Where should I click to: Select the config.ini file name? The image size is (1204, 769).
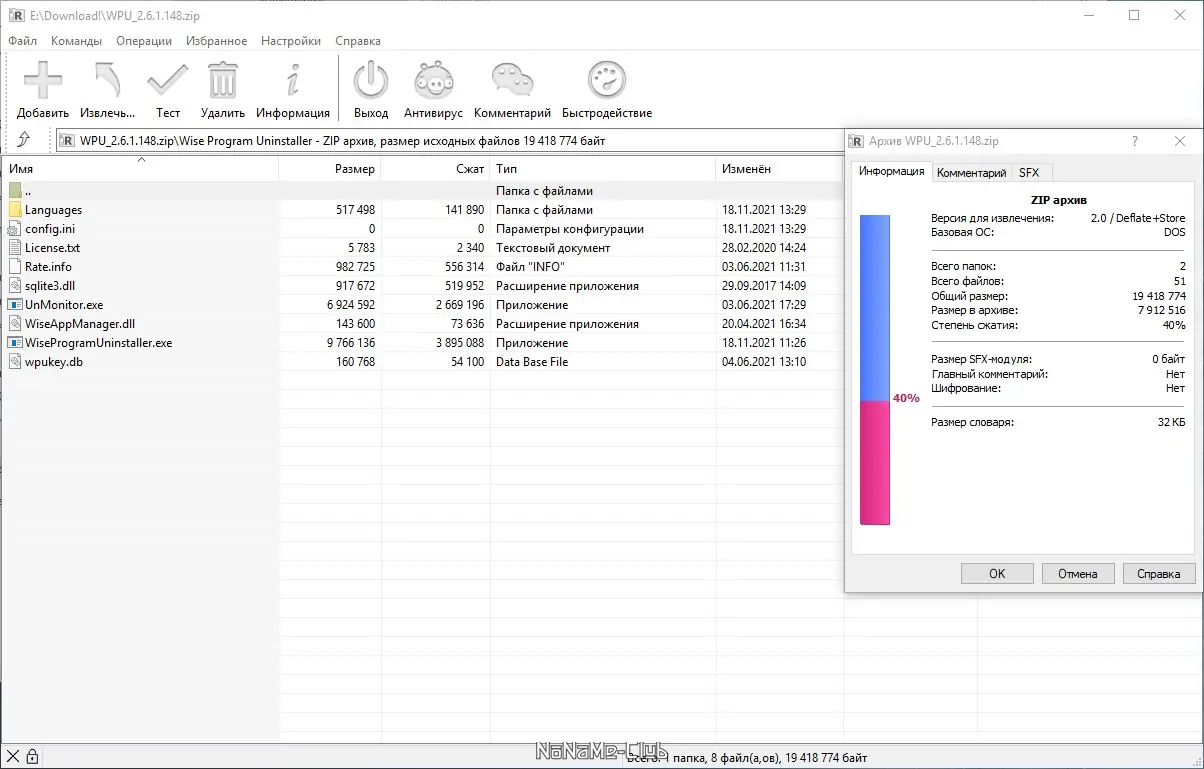(50, 229)
